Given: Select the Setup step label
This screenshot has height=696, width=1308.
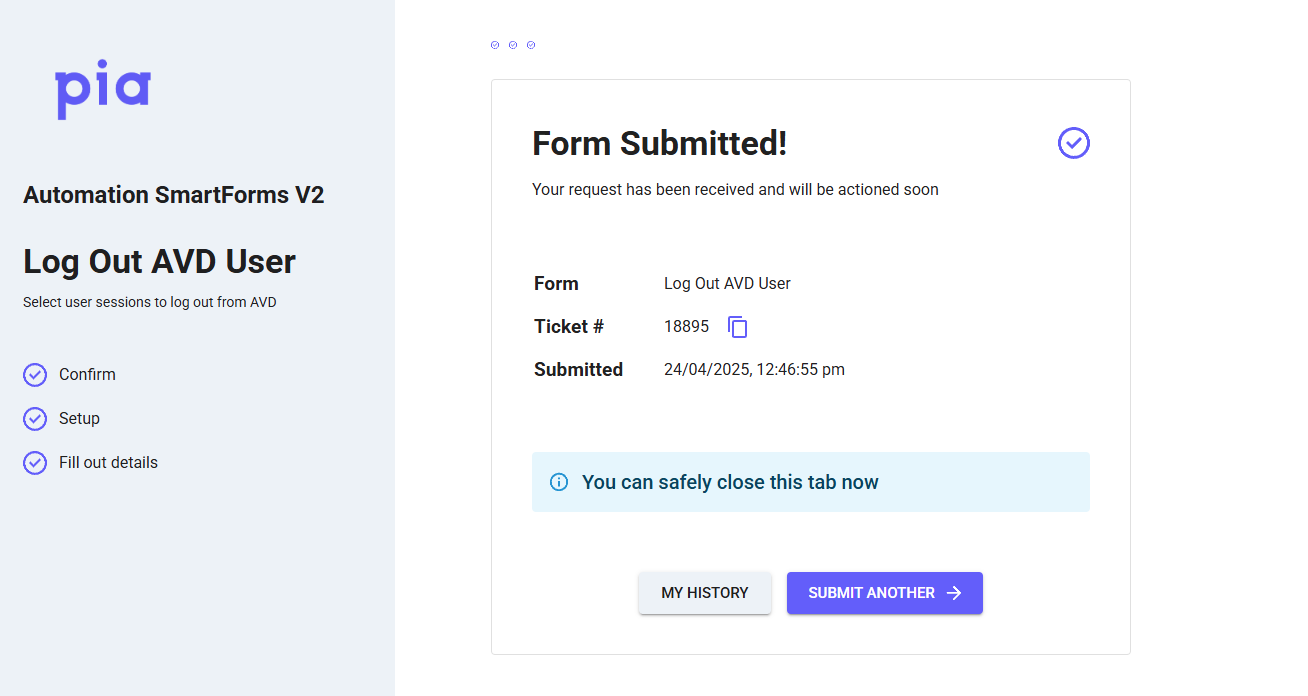Looking at the screenshot, I should 79,419.
